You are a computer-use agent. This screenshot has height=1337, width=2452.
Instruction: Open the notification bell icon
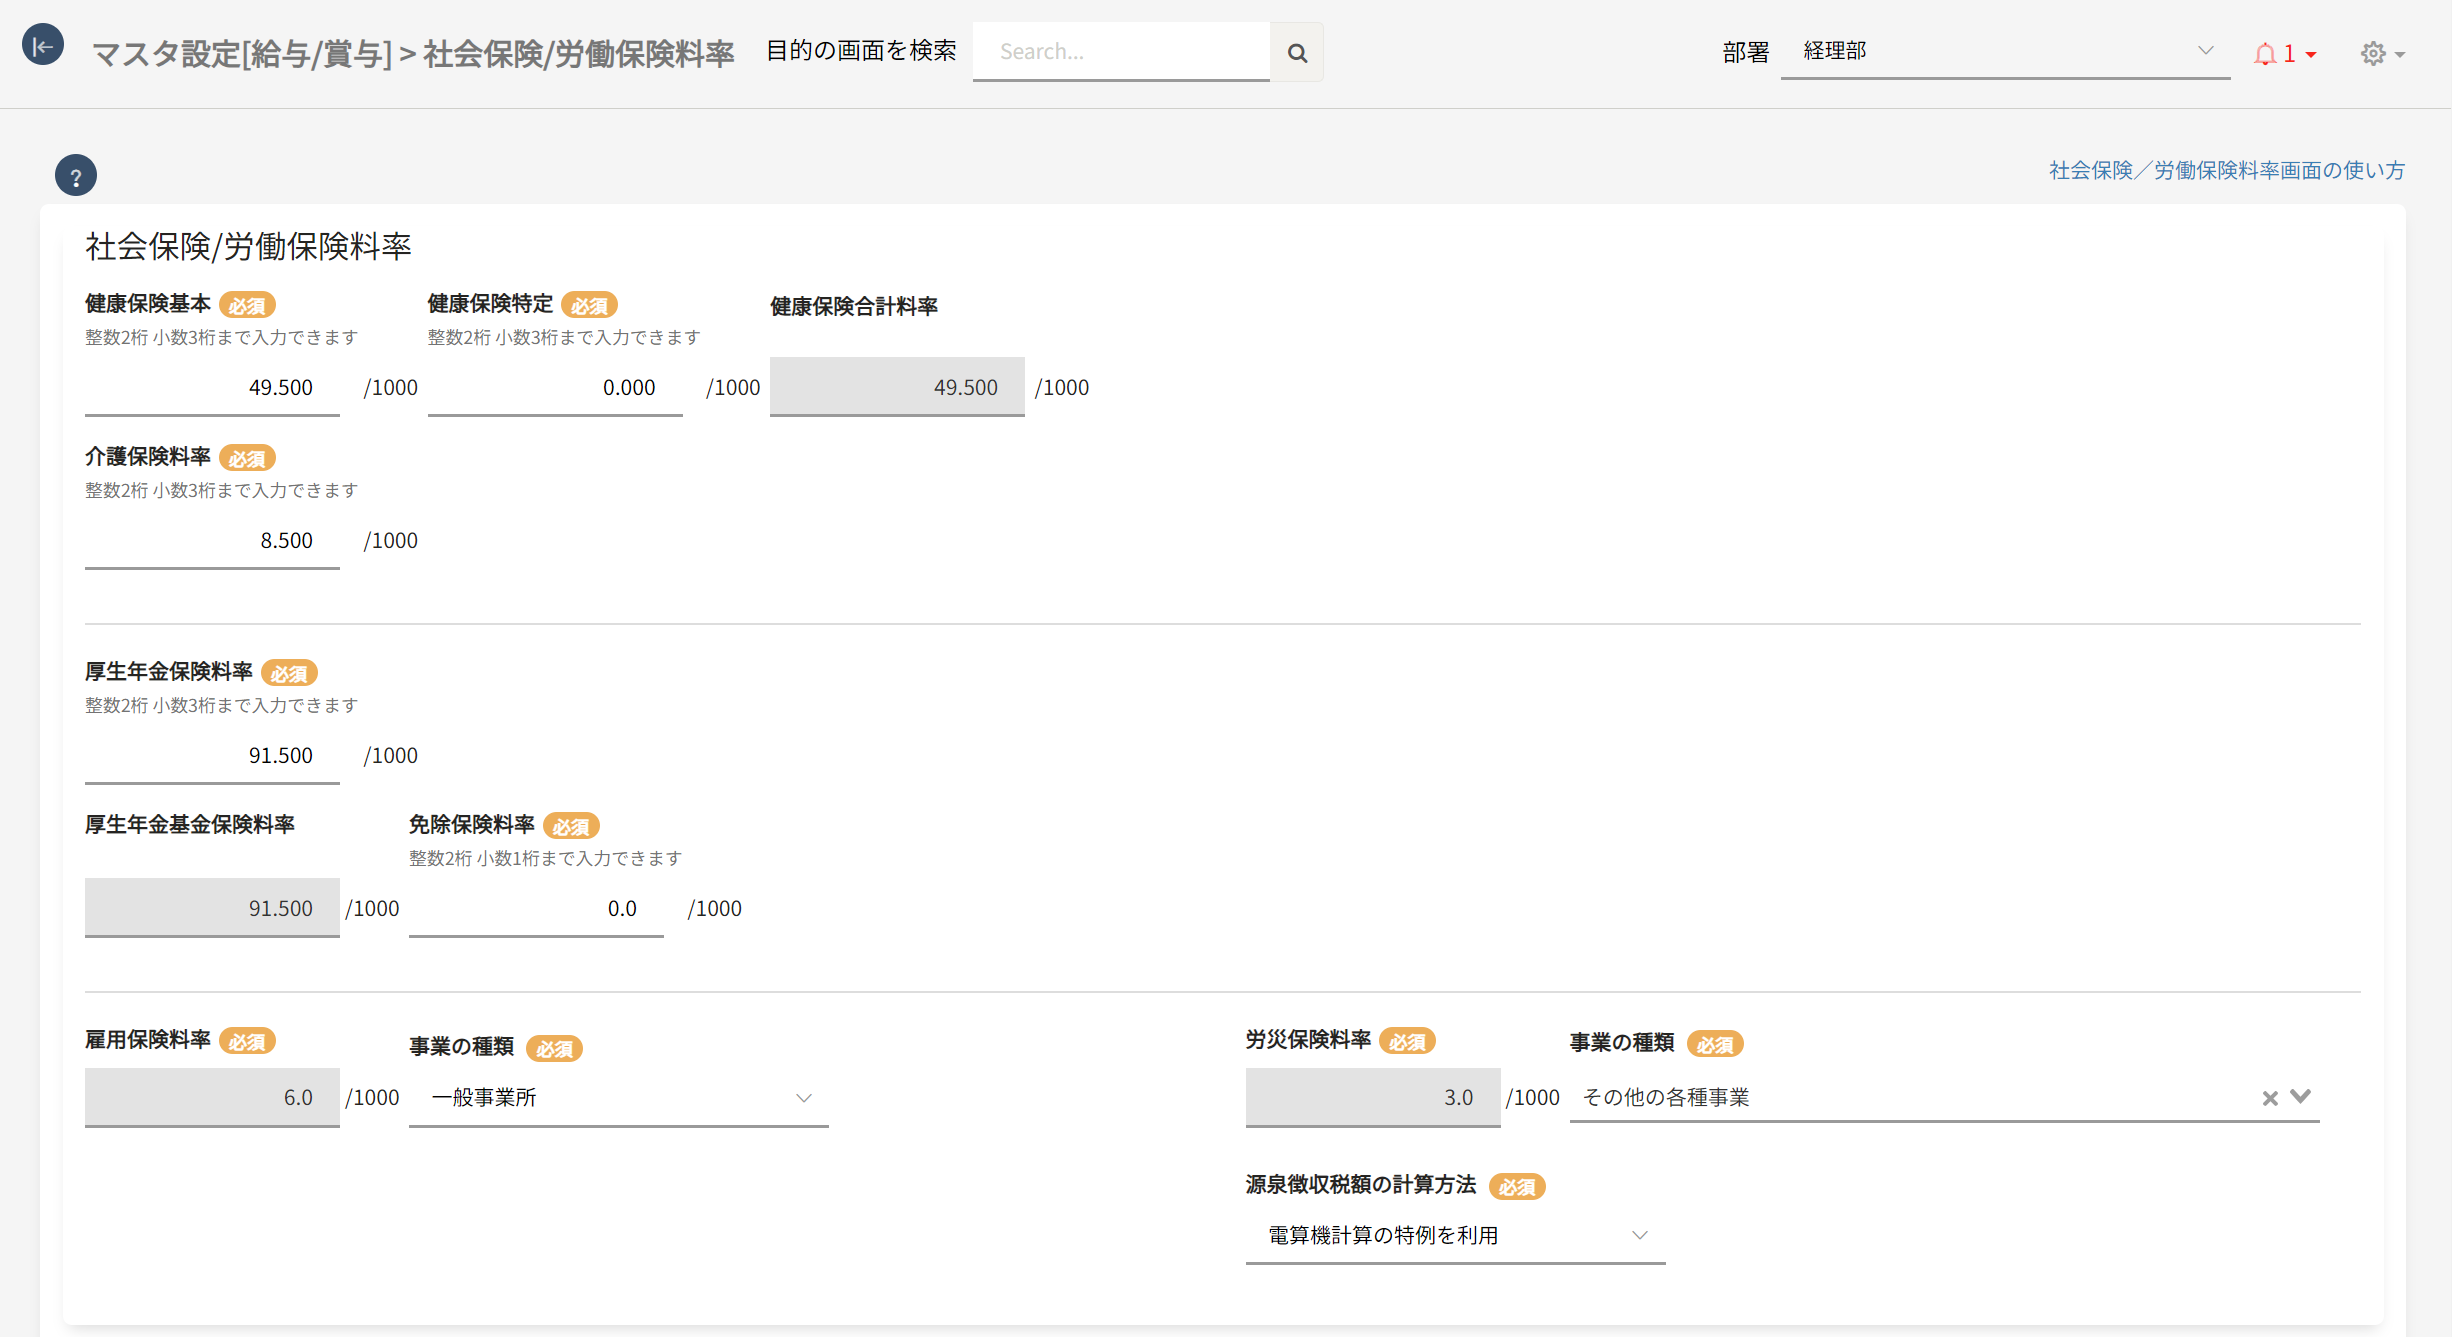pos(2265,54)
